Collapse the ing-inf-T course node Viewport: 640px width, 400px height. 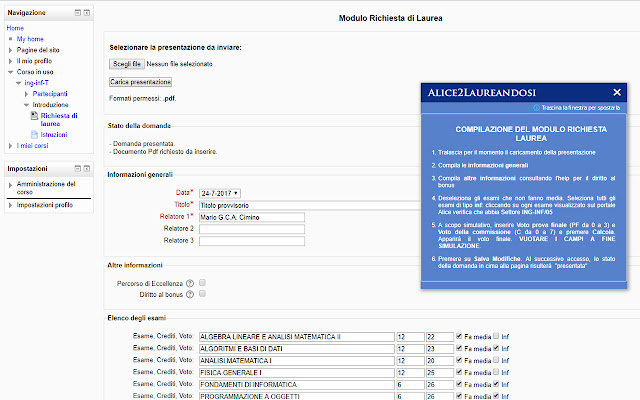18,83
